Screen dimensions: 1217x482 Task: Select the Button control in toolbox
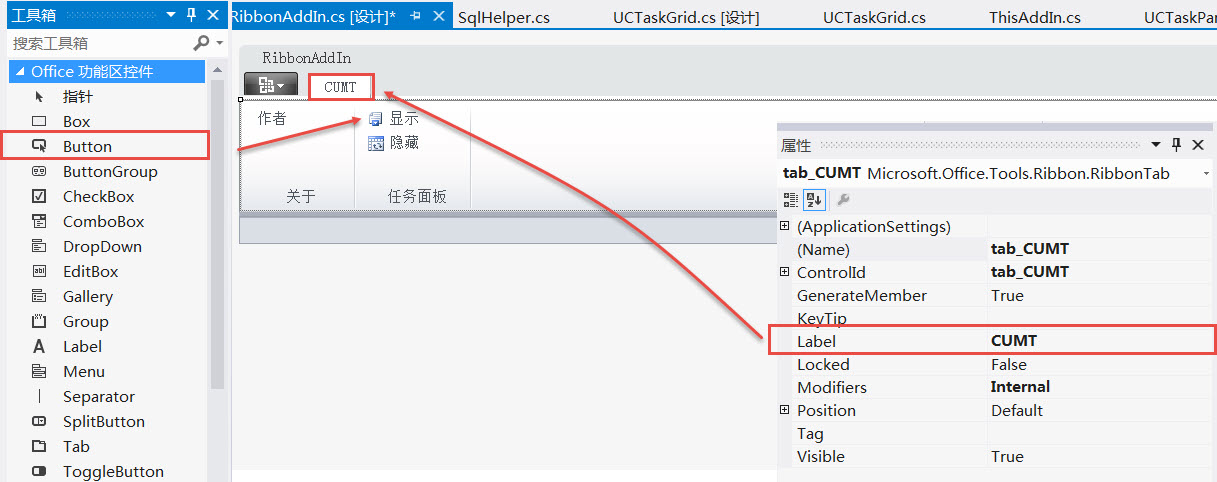[x=88, y=146]
